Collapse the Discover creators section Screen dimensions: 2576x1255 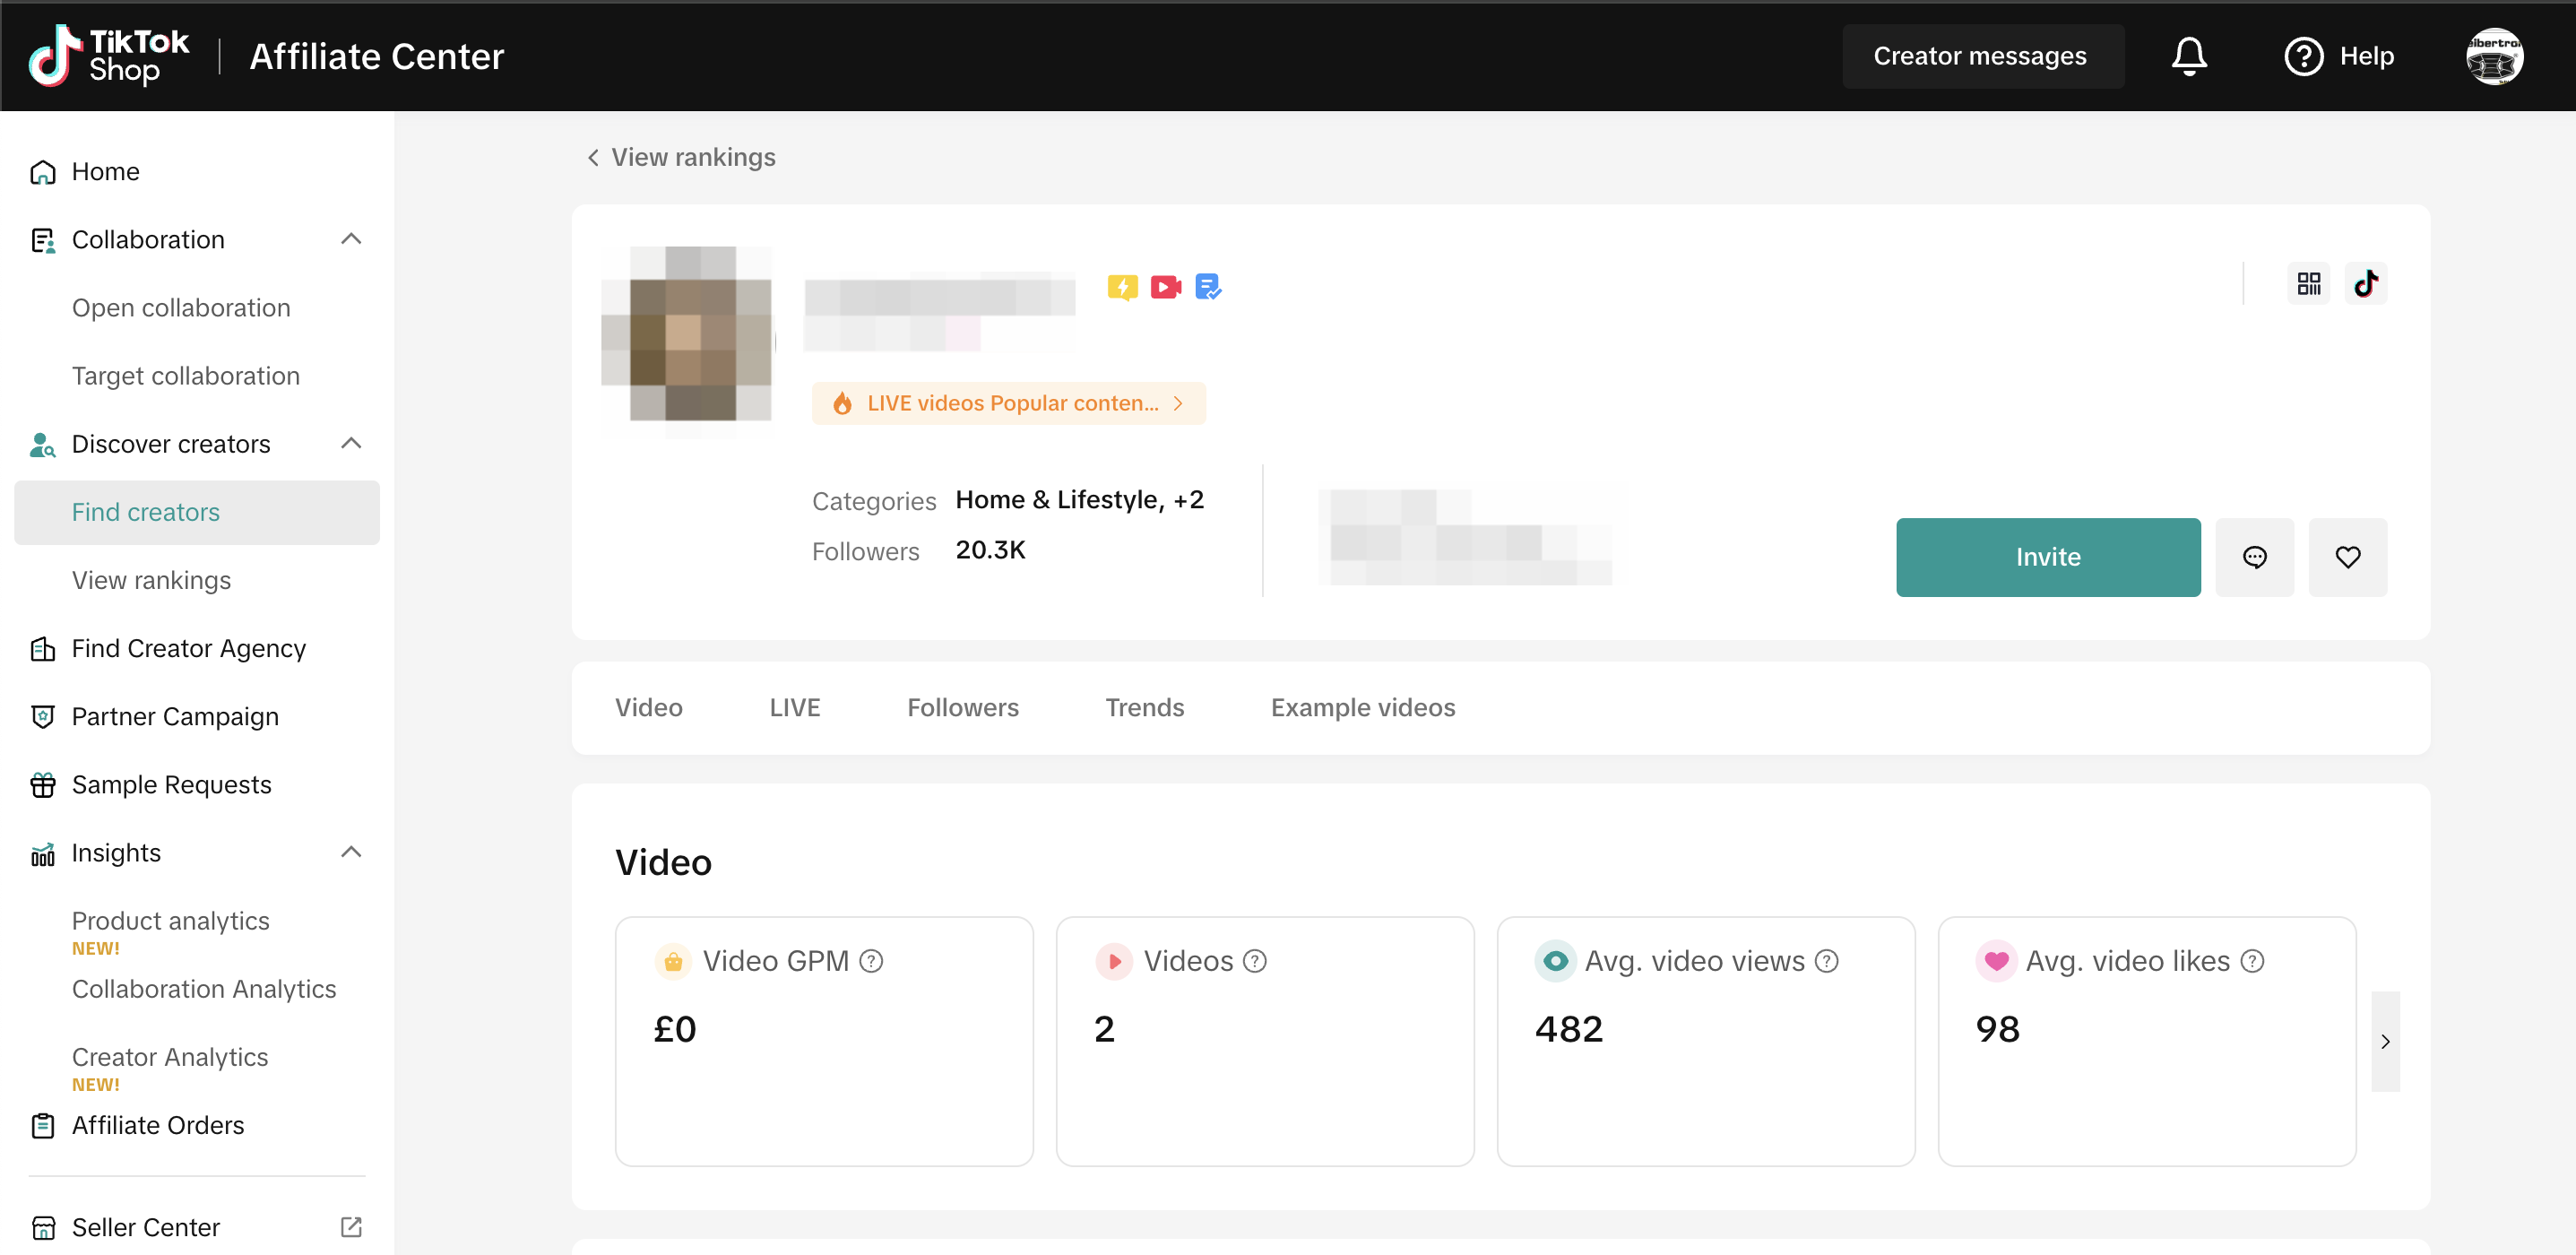(x=351, y=443)
